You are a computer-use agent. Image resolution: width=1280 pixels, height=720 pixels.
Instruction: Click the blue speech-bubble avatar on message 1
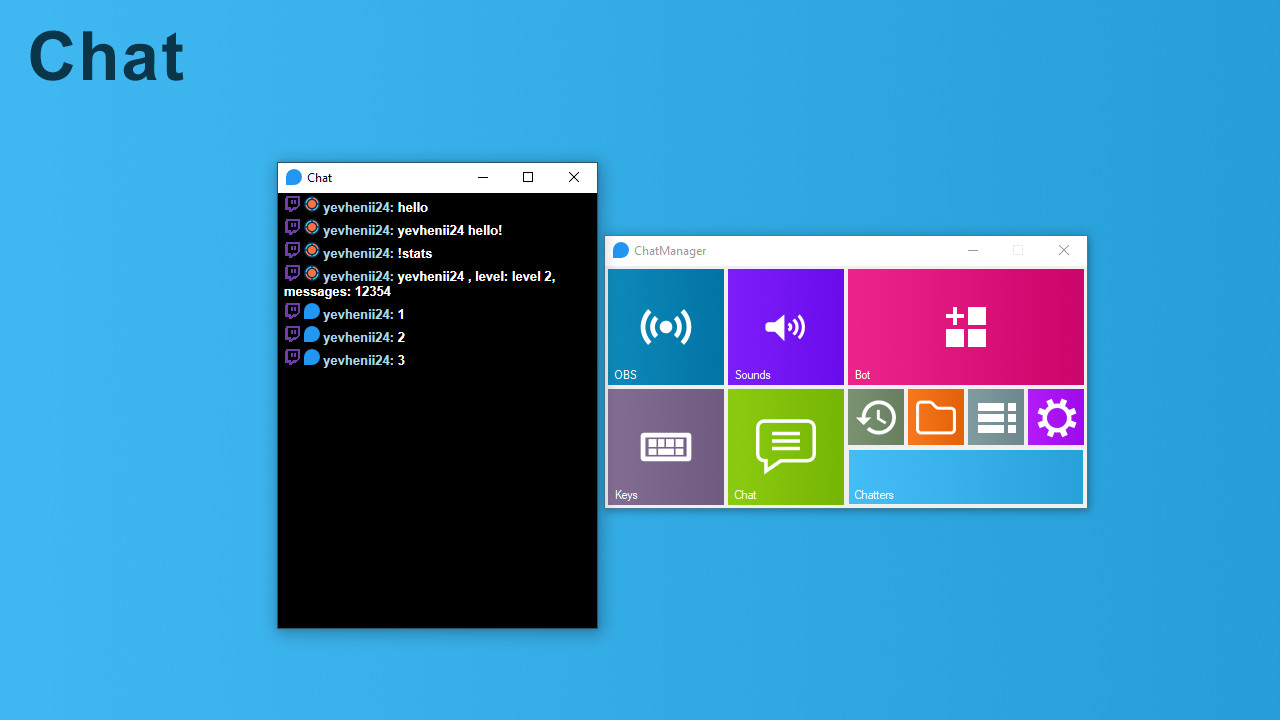[311, 313]
